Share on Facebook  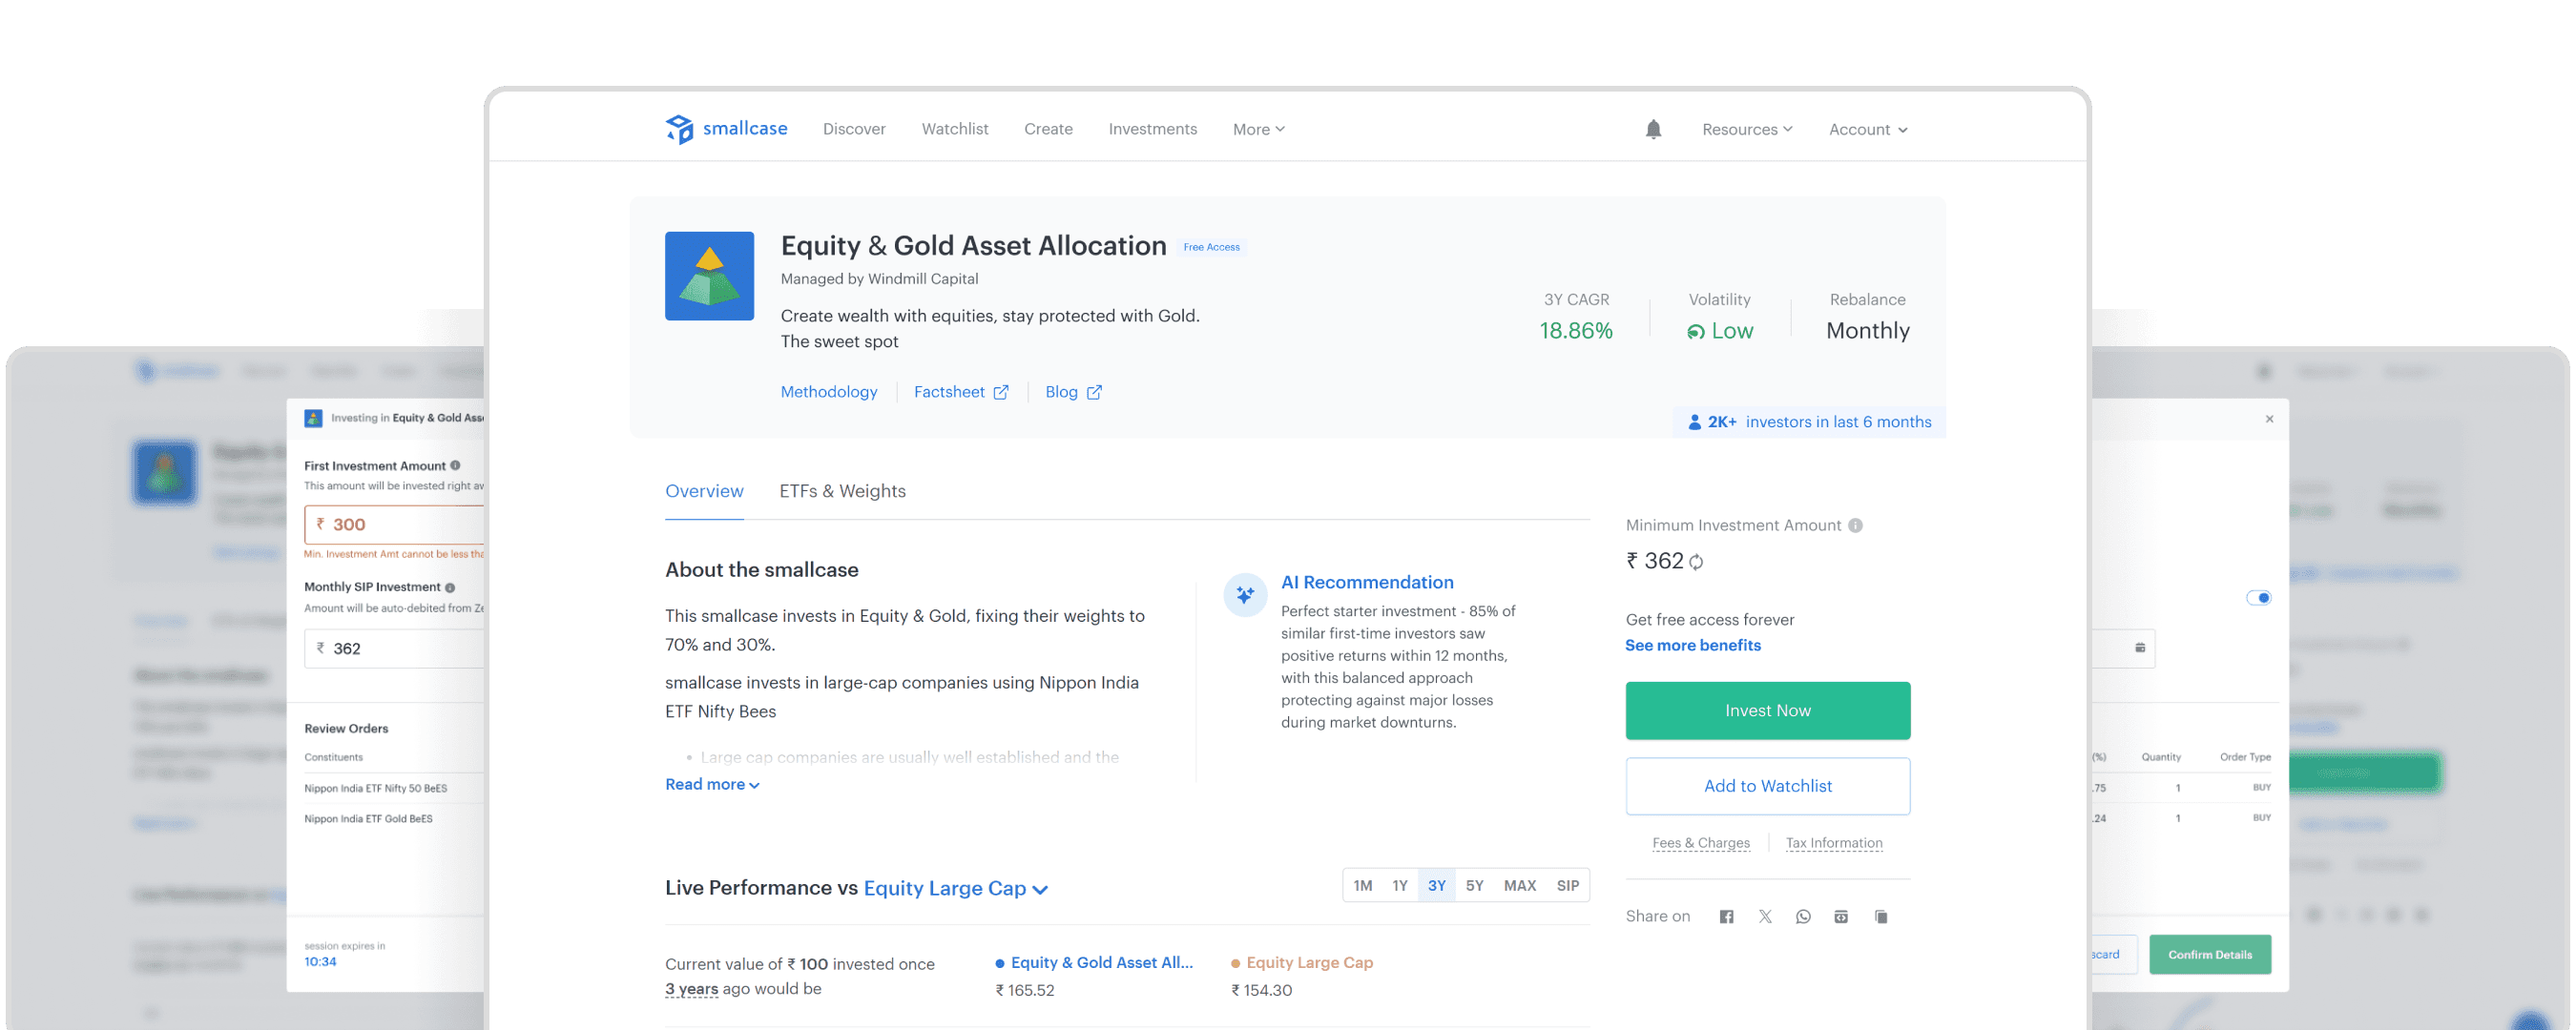1726,916
